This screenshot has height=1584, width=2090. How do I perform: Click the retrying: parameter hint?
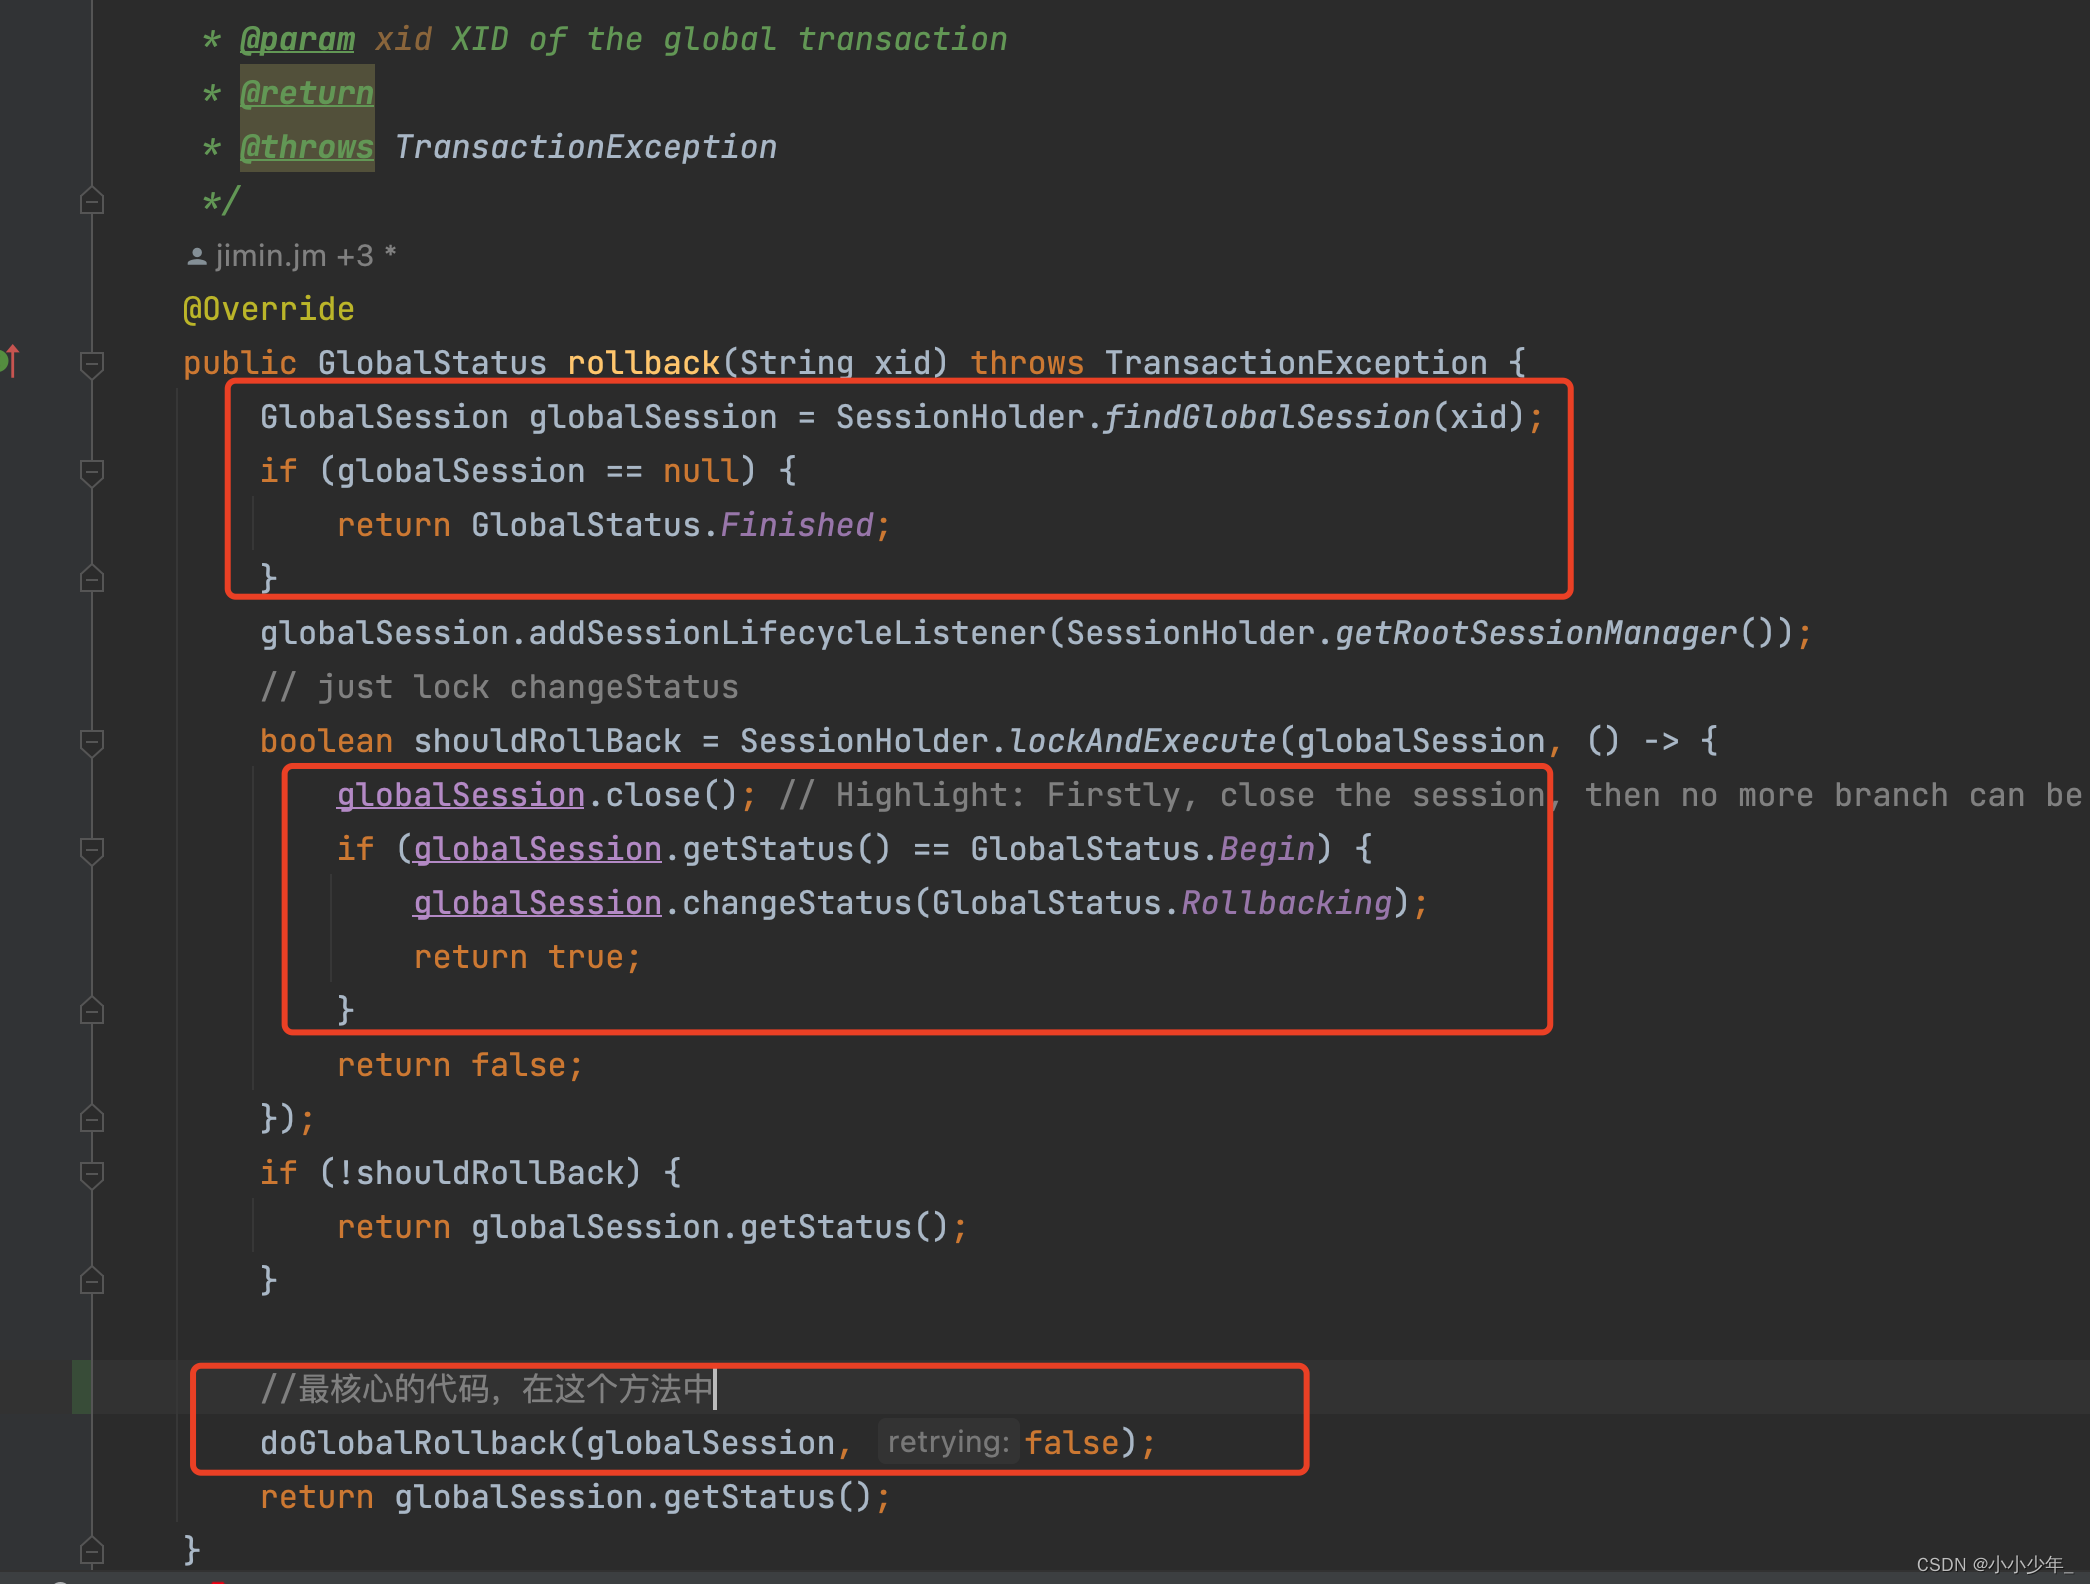(x=947, y=1442)
